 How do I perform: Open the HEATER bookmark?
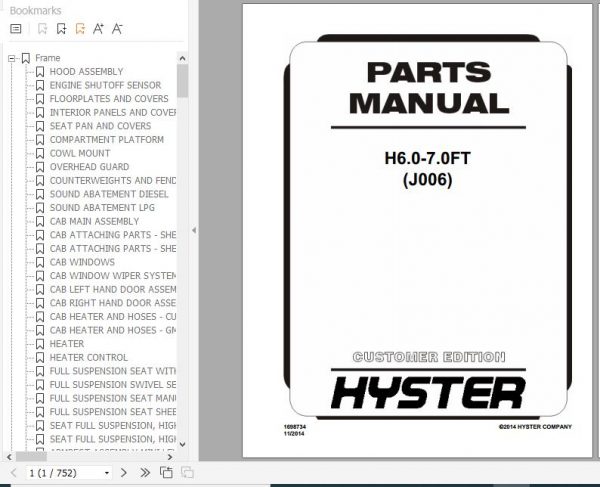[x=67, y=344]
